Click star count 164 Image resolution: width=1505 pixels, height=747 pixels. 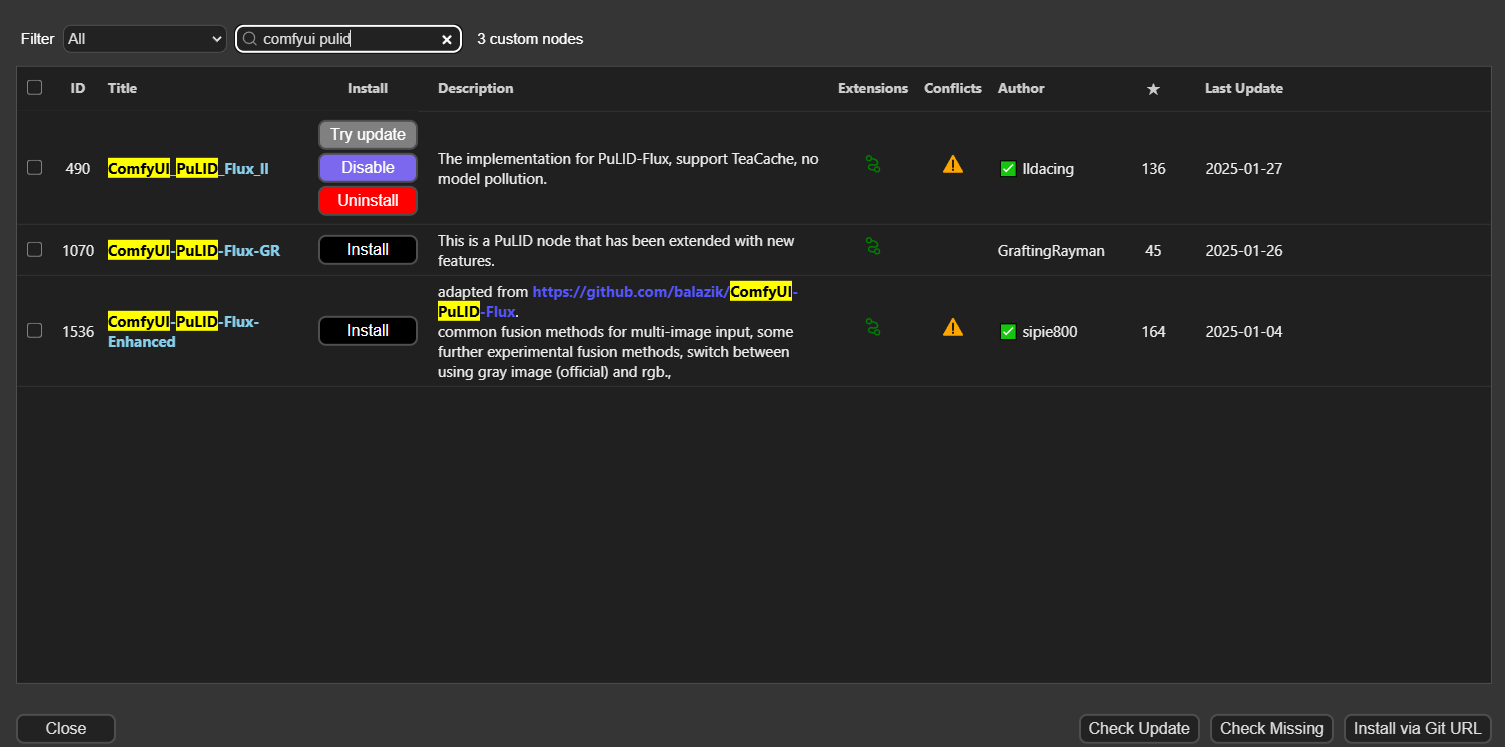click(1153, 332)
